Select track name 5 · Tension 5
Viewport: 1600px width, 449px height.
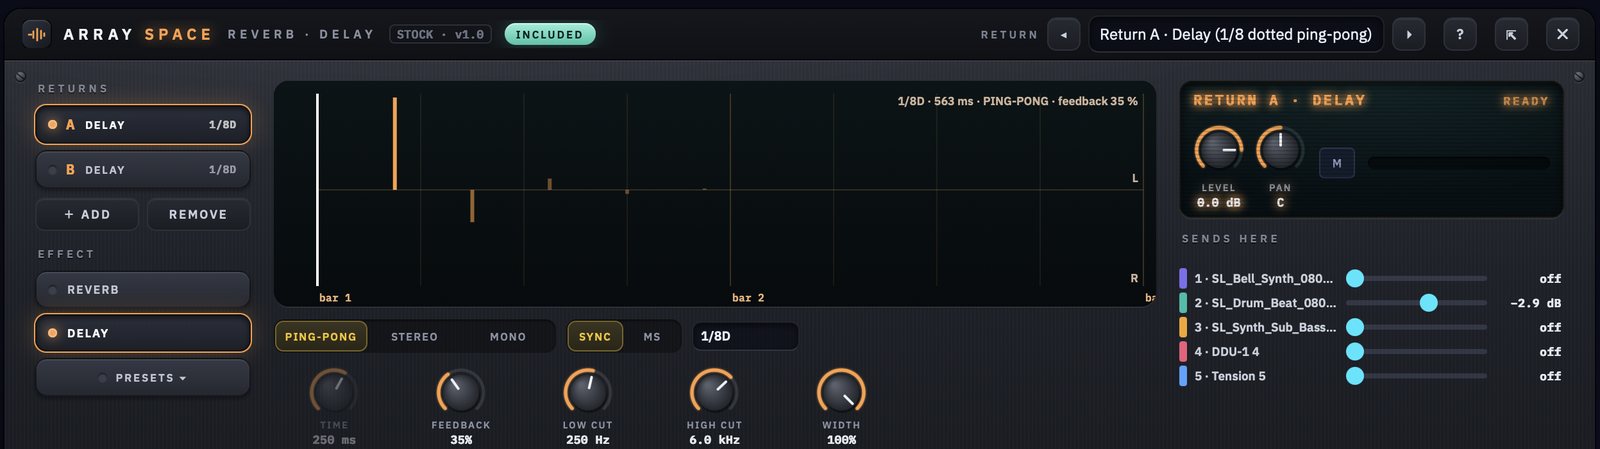(1230, 376)
